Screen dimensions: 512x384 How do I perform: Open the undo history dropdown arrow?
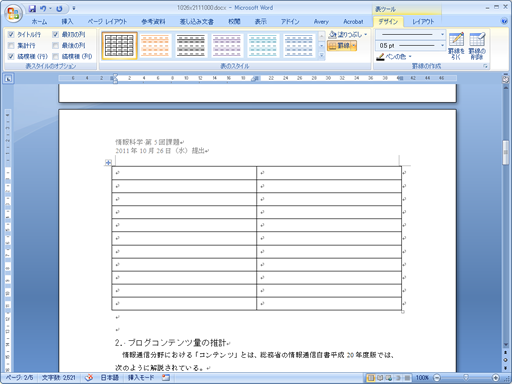click(x=50, y=9)
